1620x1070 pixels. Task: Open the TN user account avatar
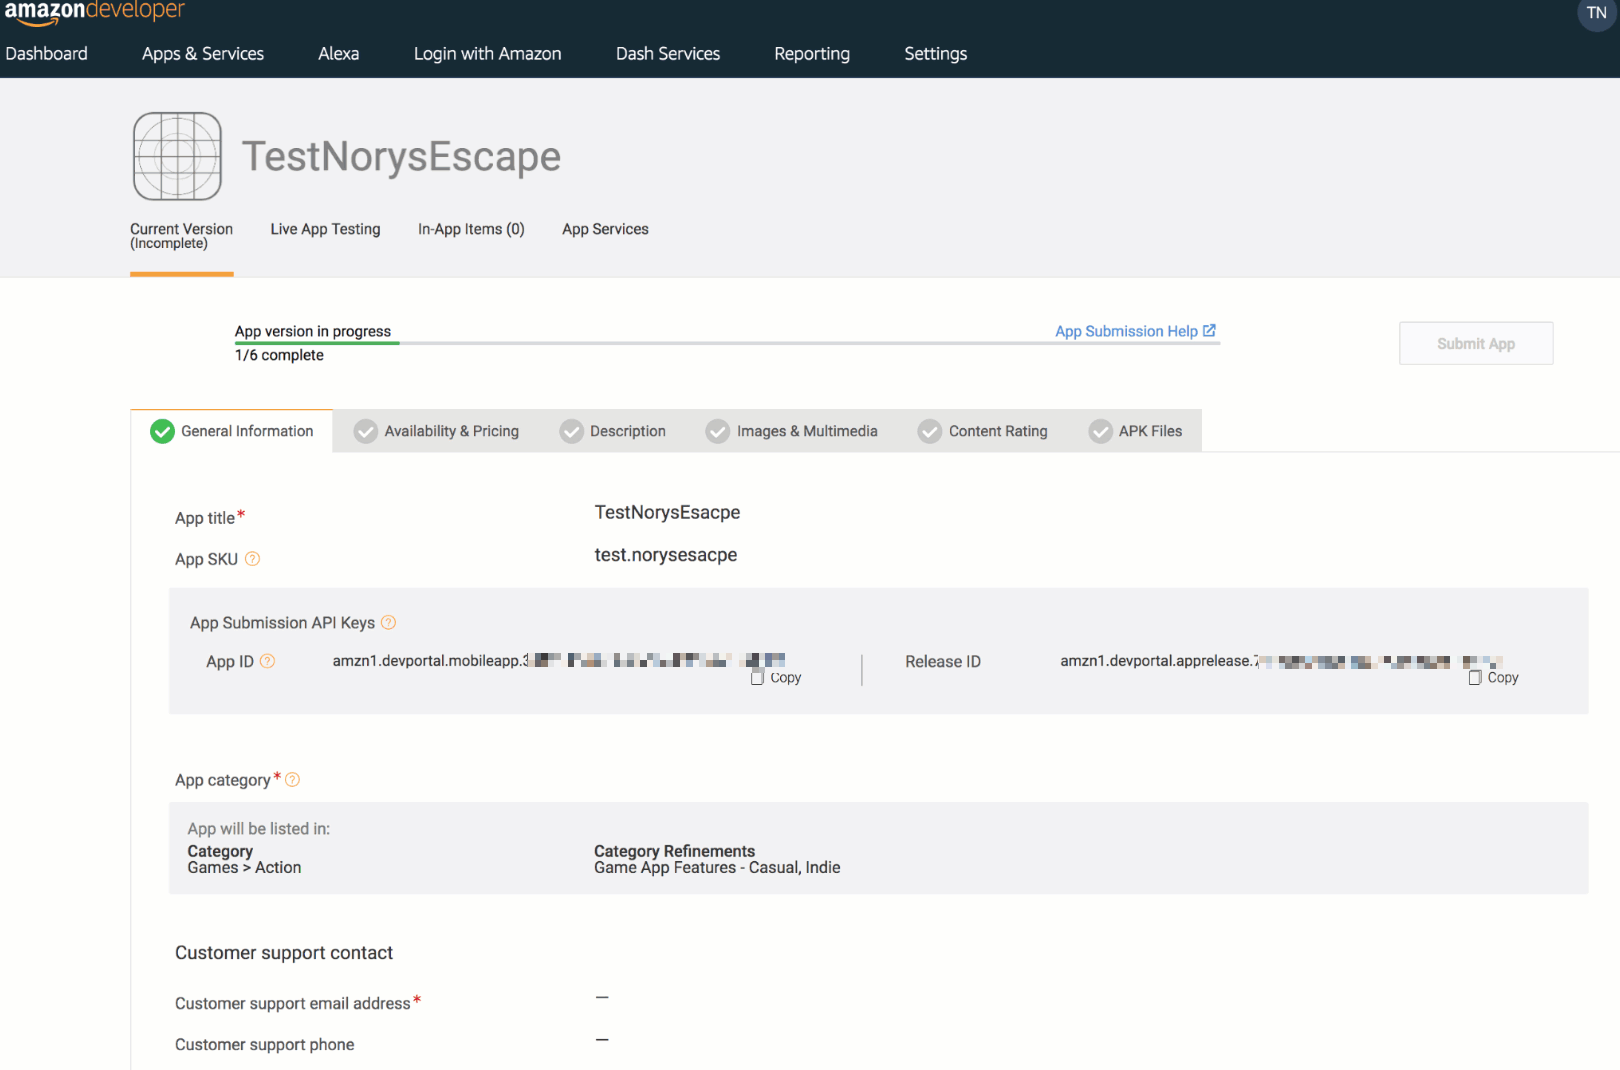pyautogui.click(x=1596, y=14)
